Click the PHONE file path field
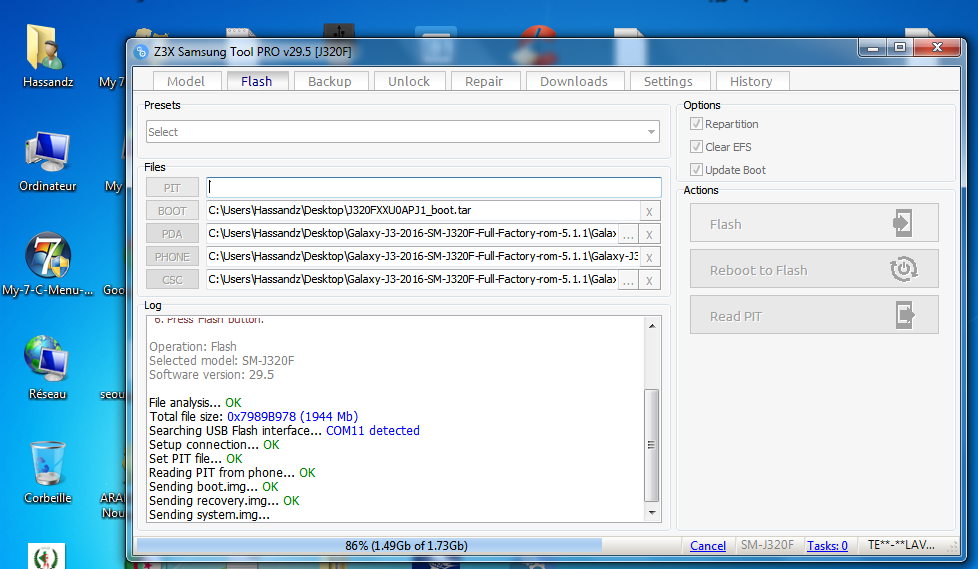The width and height of the screenshot is (978, 569). tap(423, 256)
